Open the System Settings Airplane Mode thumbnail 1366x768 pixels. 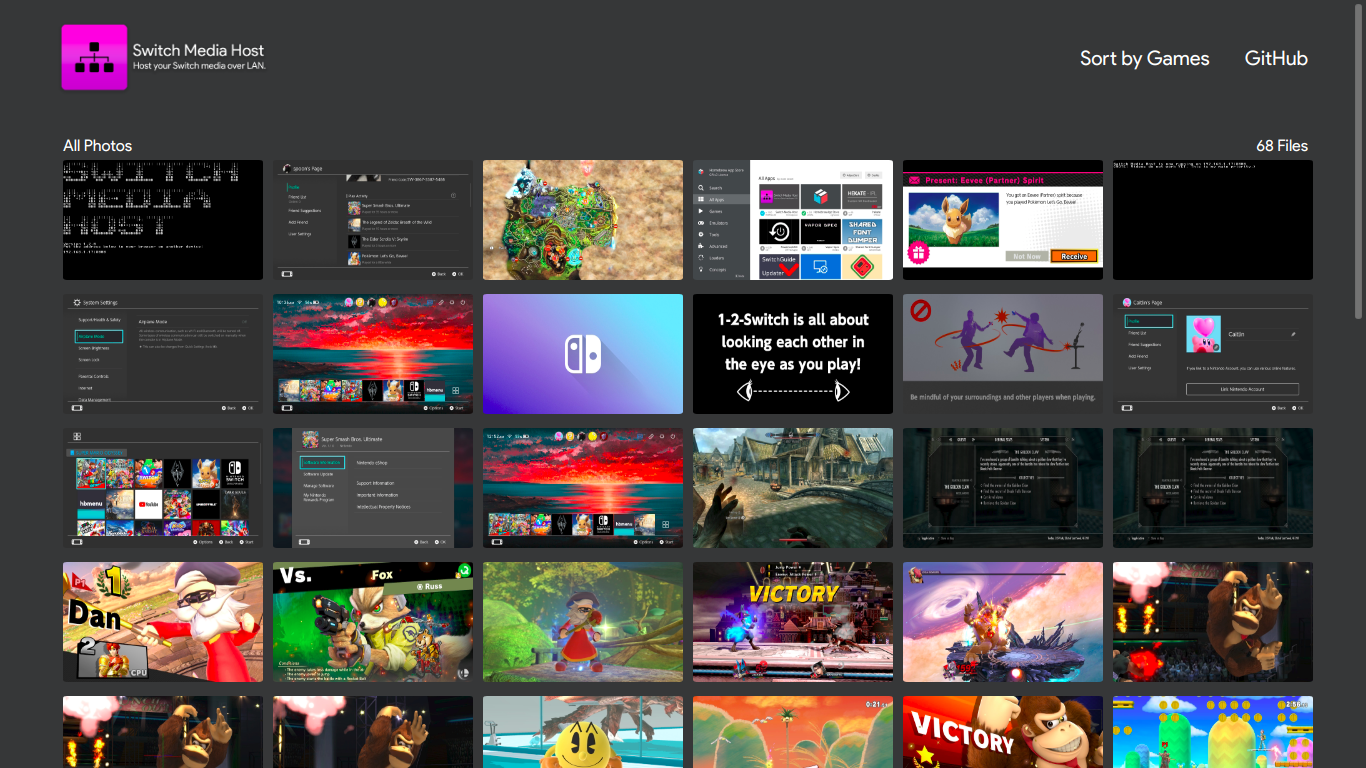click(x=163, y=354)
